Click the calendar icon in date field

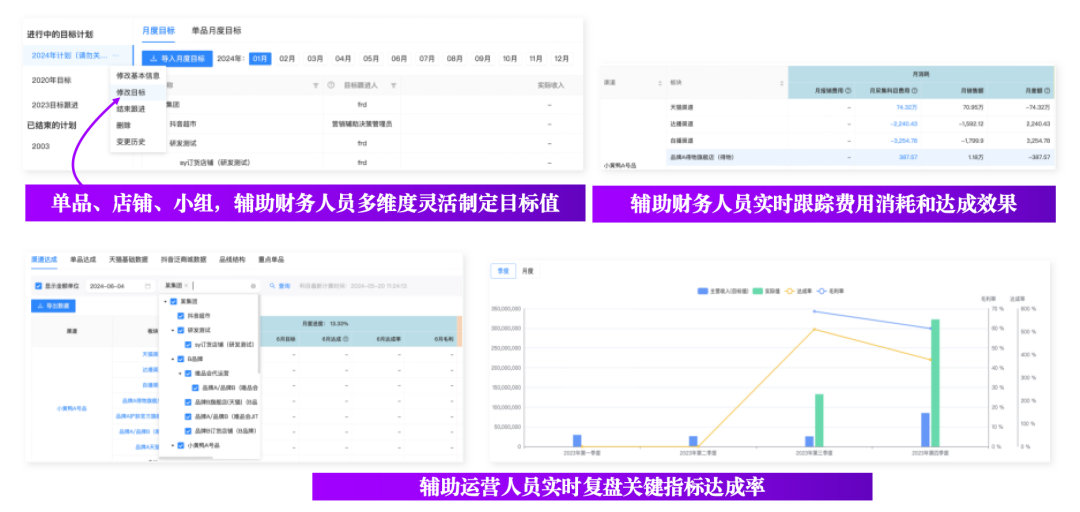click(147, 285)
